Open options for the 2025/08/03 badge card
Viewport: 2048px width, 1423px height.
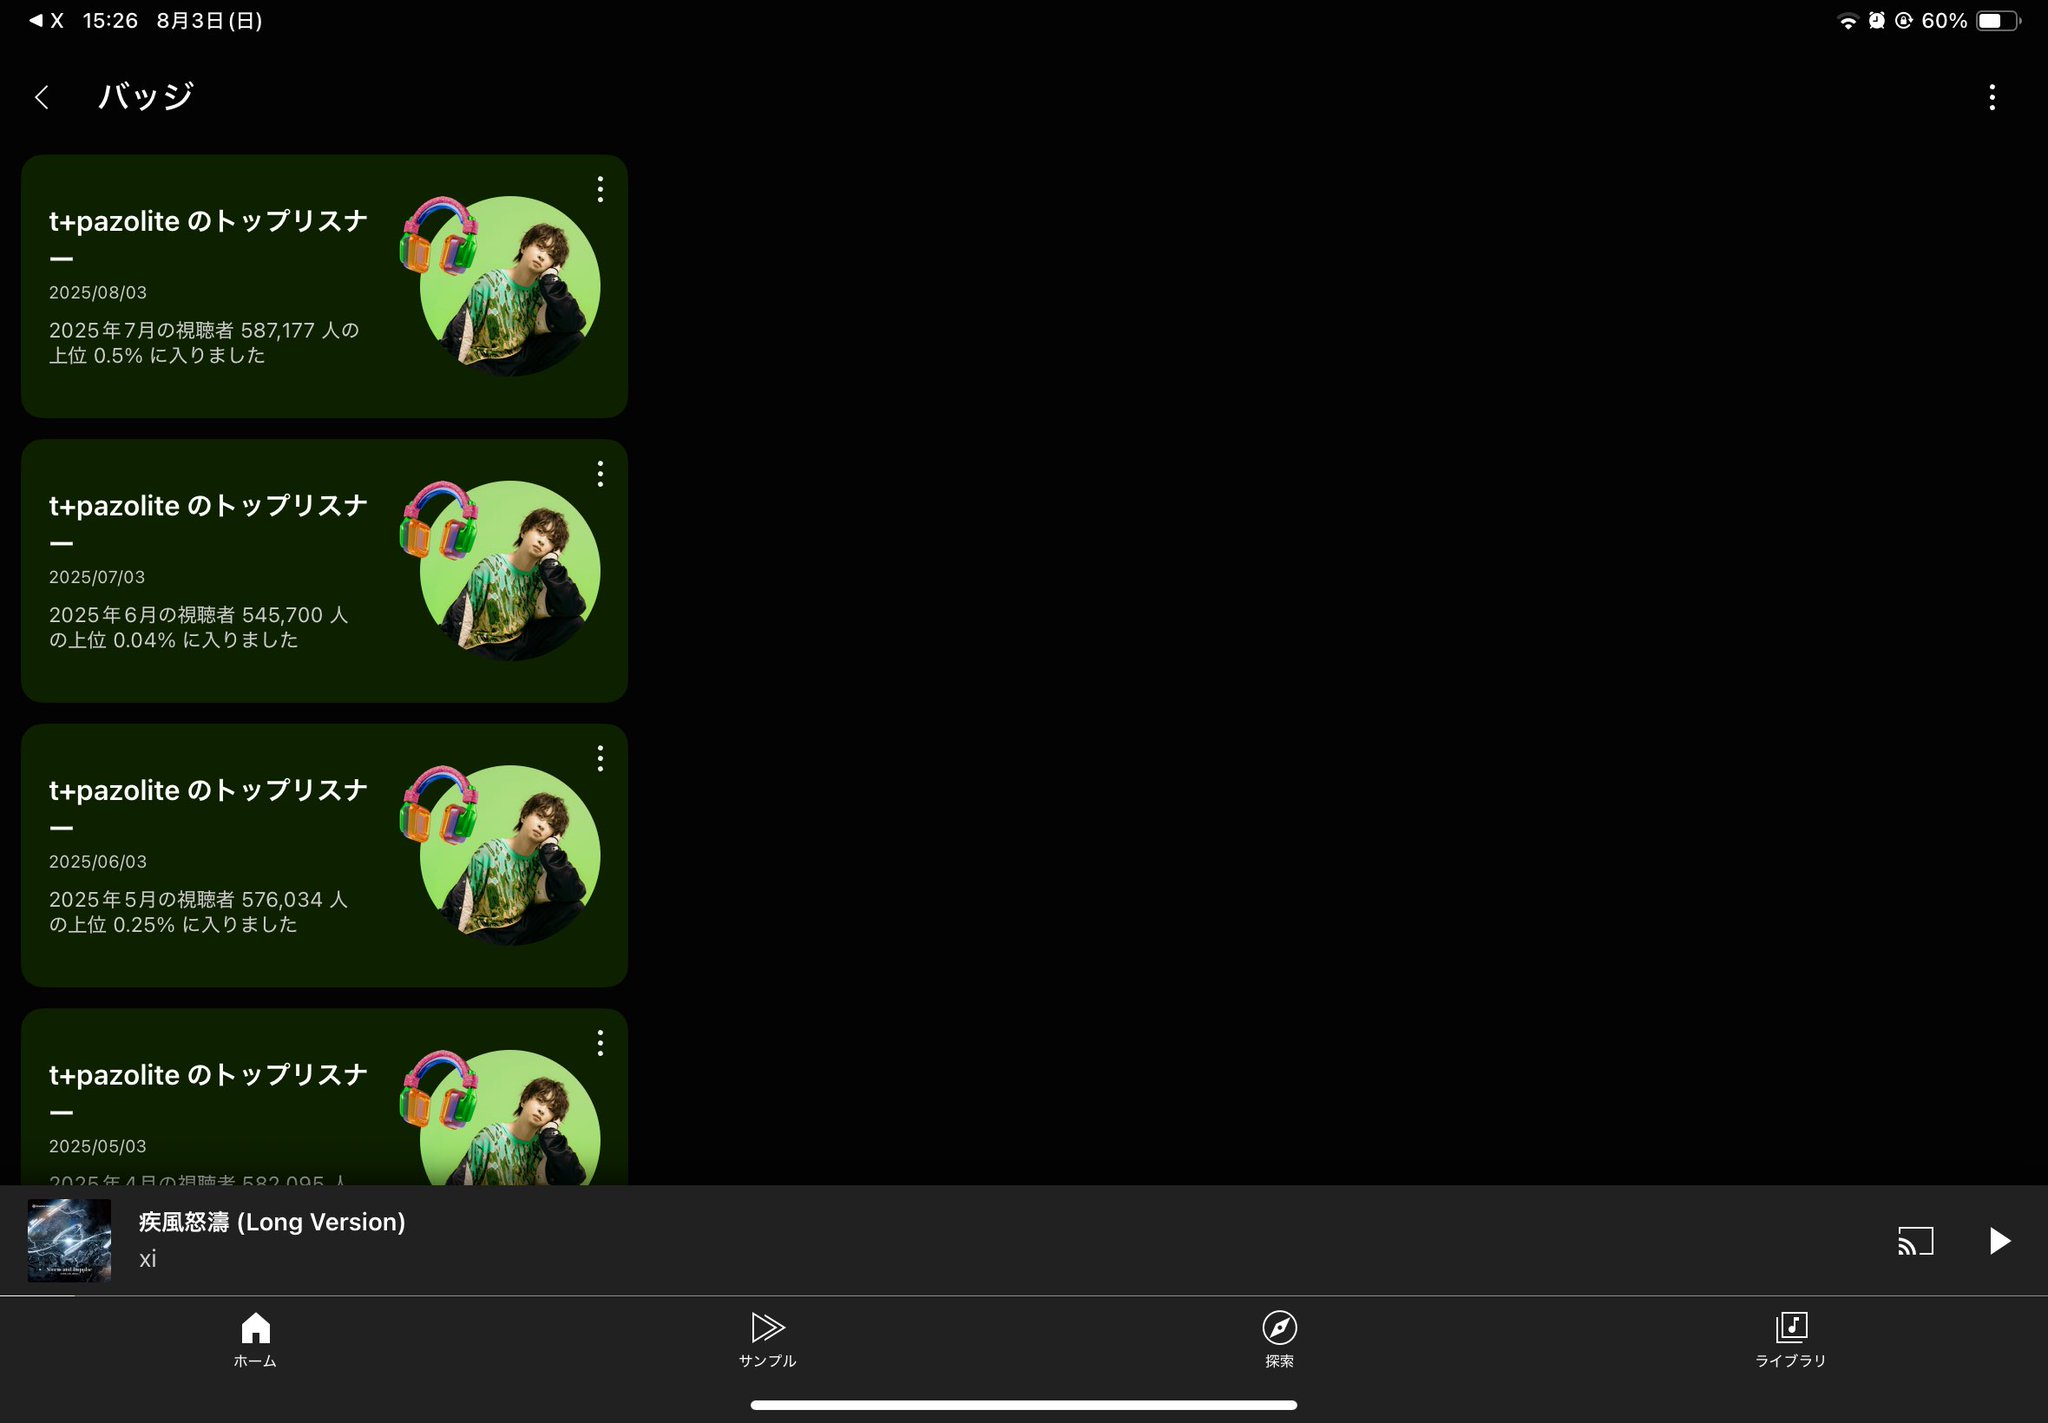[600, 189]
